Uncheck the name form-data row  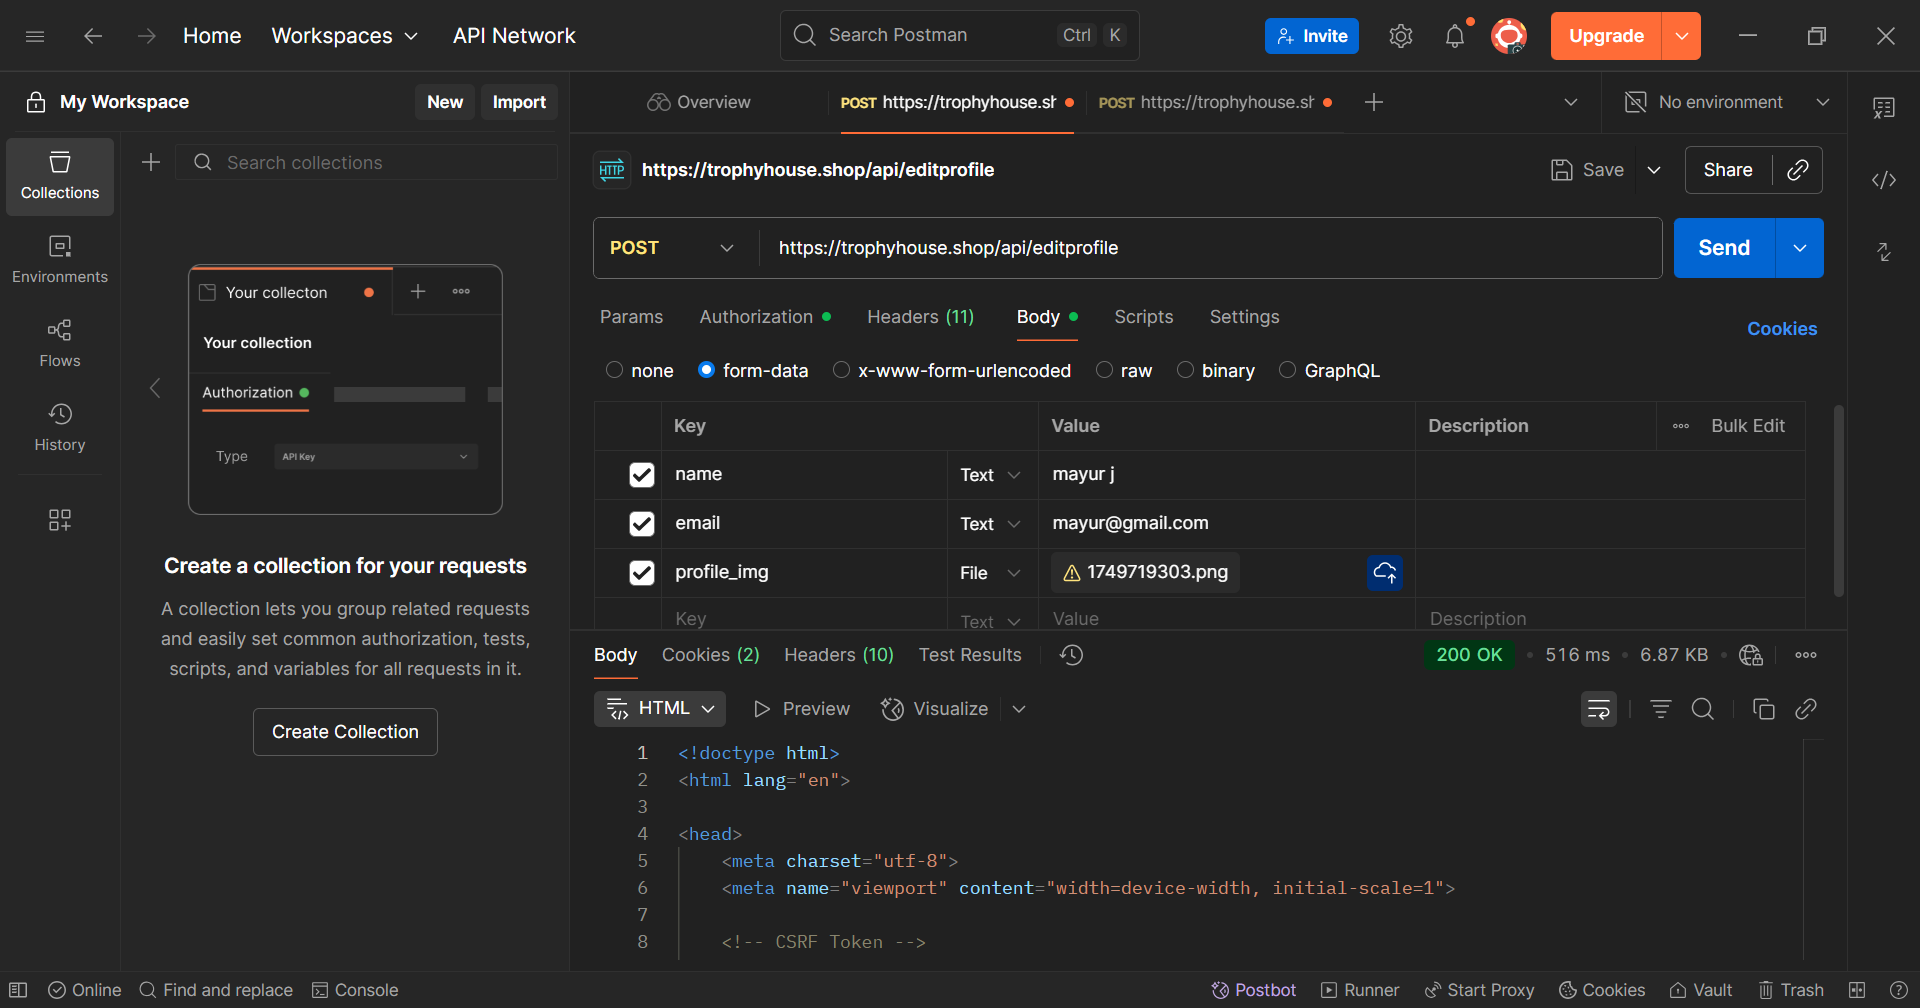pos(642,475)
